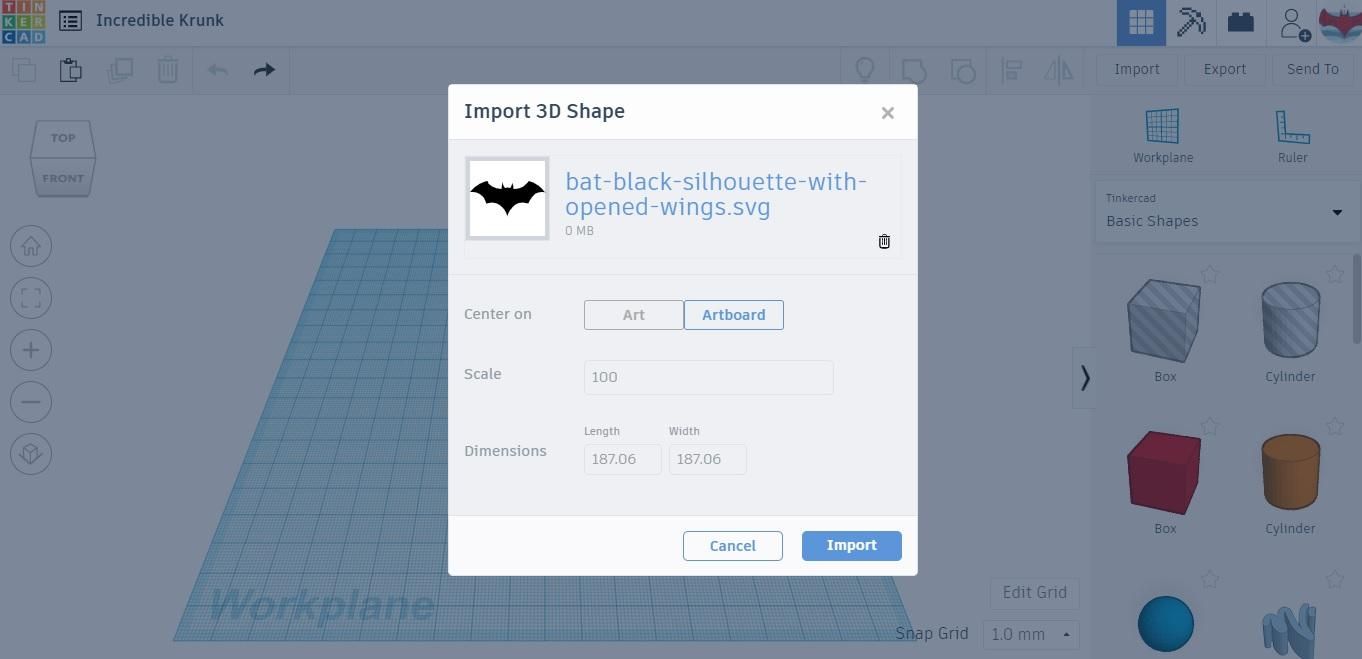Click the Fit view to selection icon

pyautogui.click(x=30, y=297)
